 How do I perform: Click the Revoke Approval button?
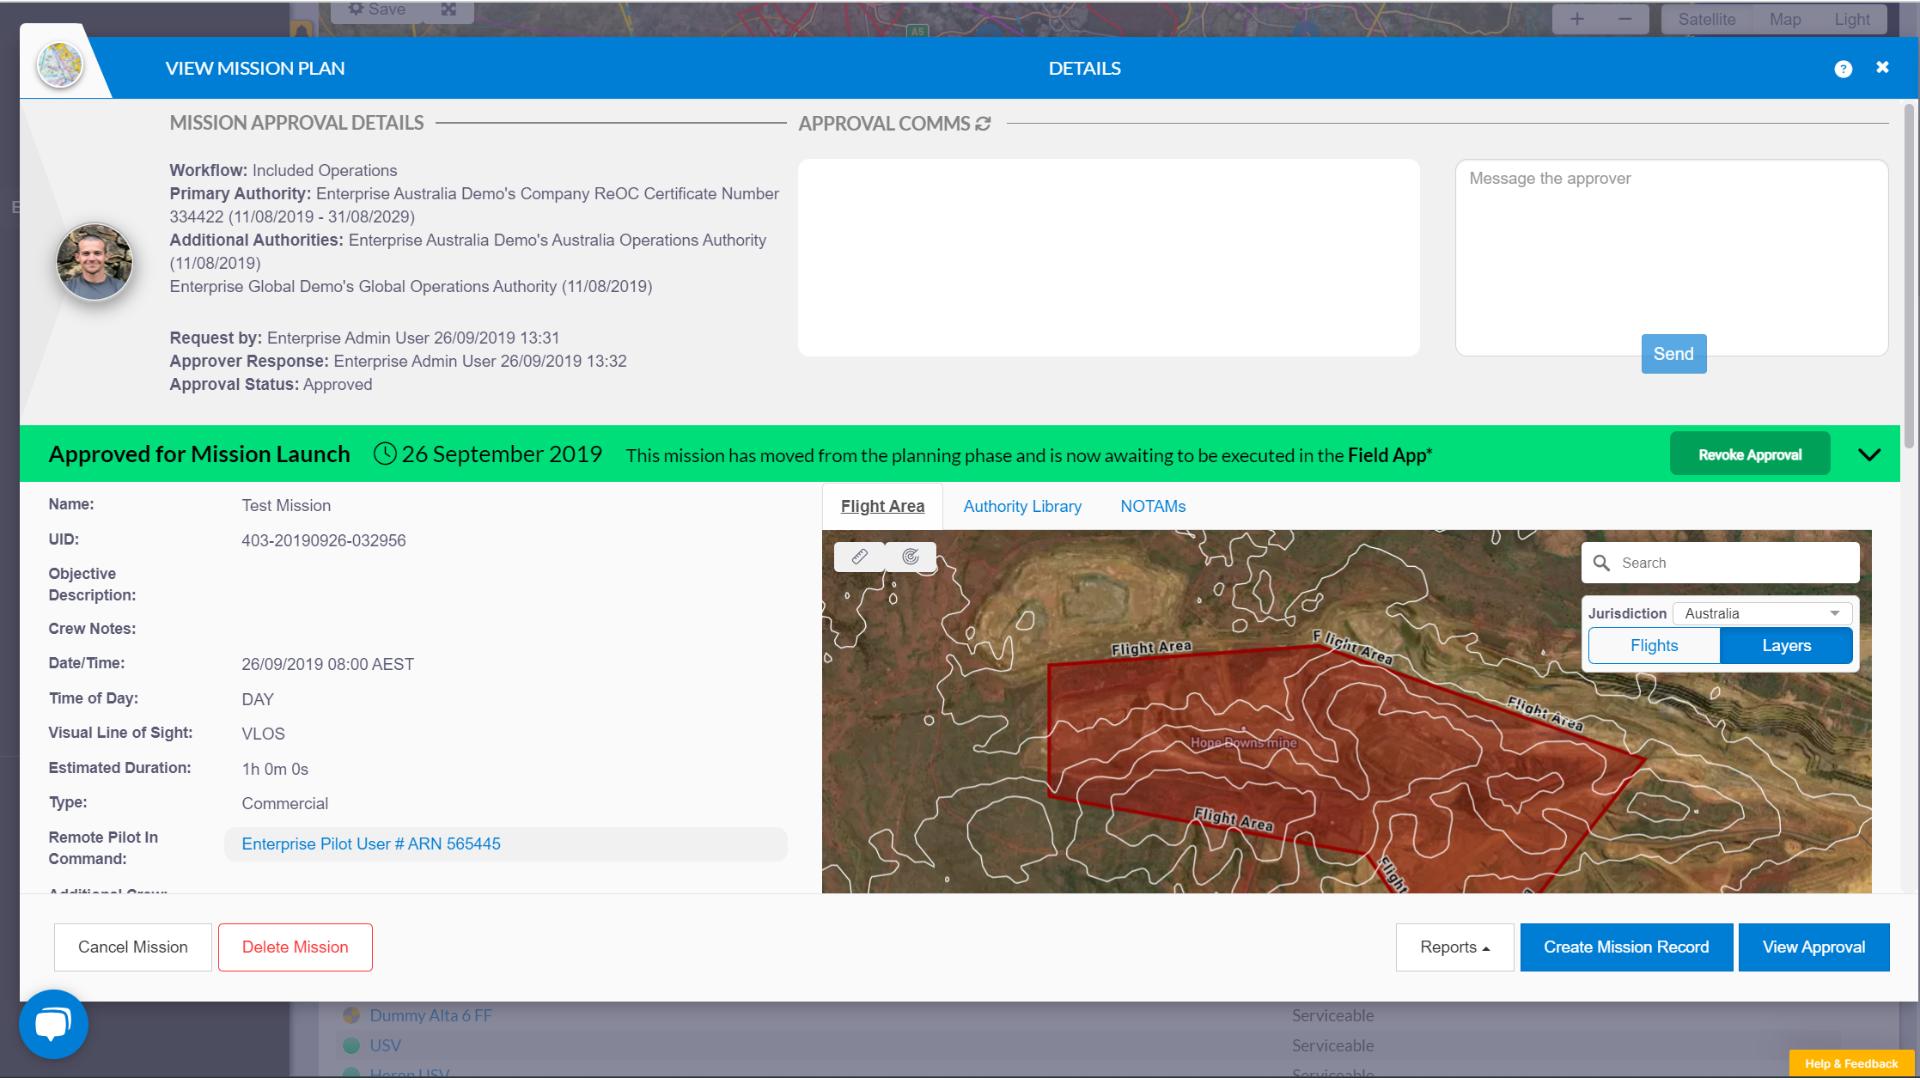click(x=1749, y=453)
